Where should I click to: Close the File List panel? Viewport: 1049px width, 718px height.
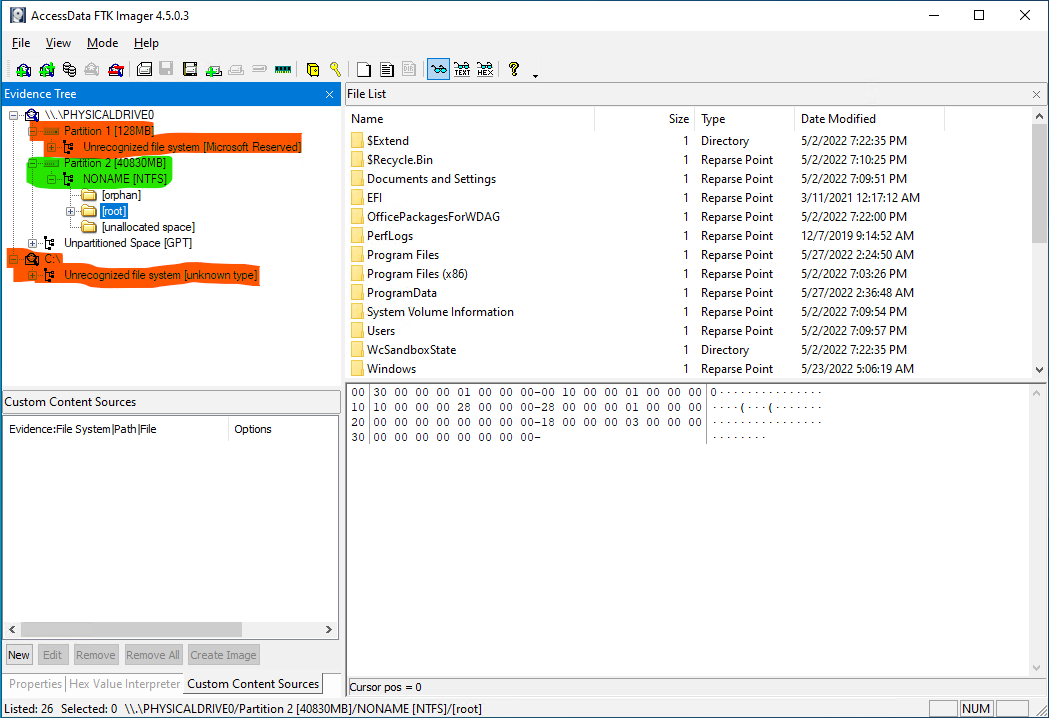1036,94
